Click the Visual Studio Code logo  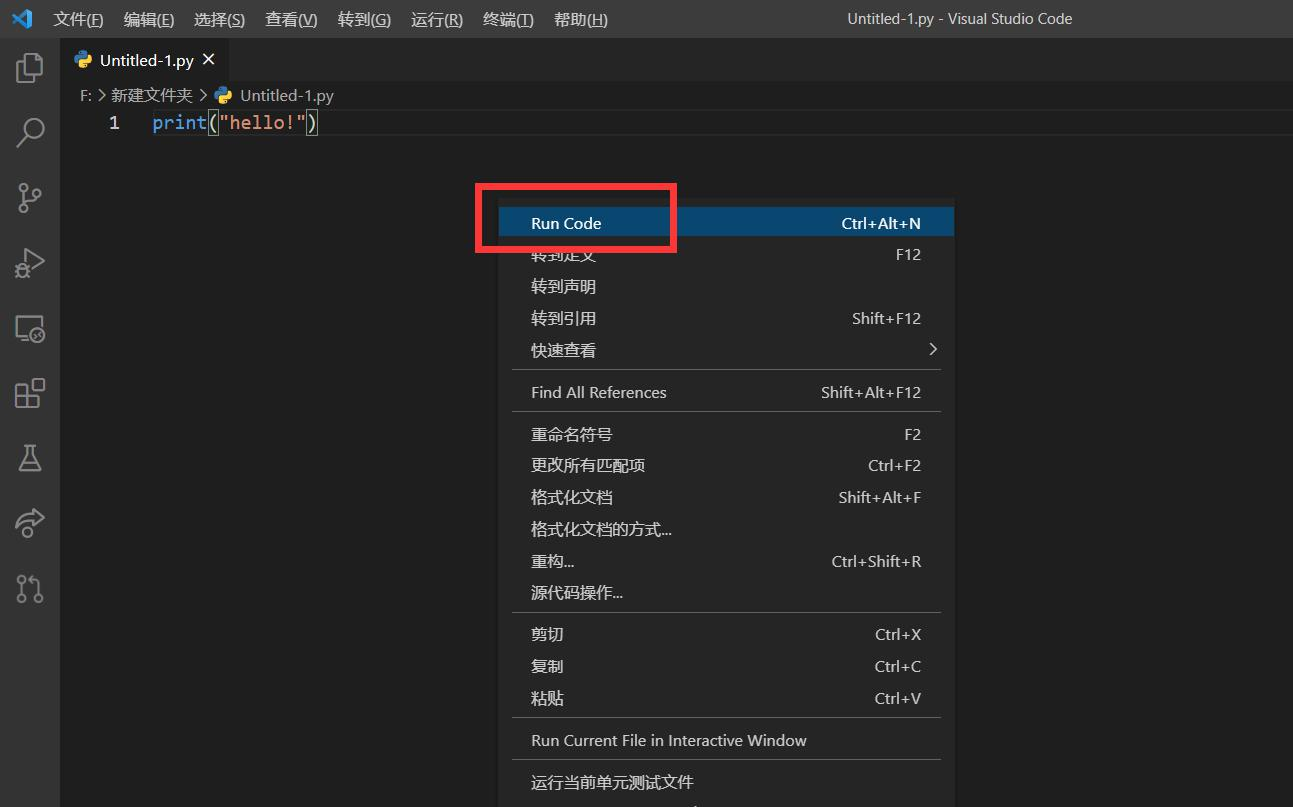22,18
